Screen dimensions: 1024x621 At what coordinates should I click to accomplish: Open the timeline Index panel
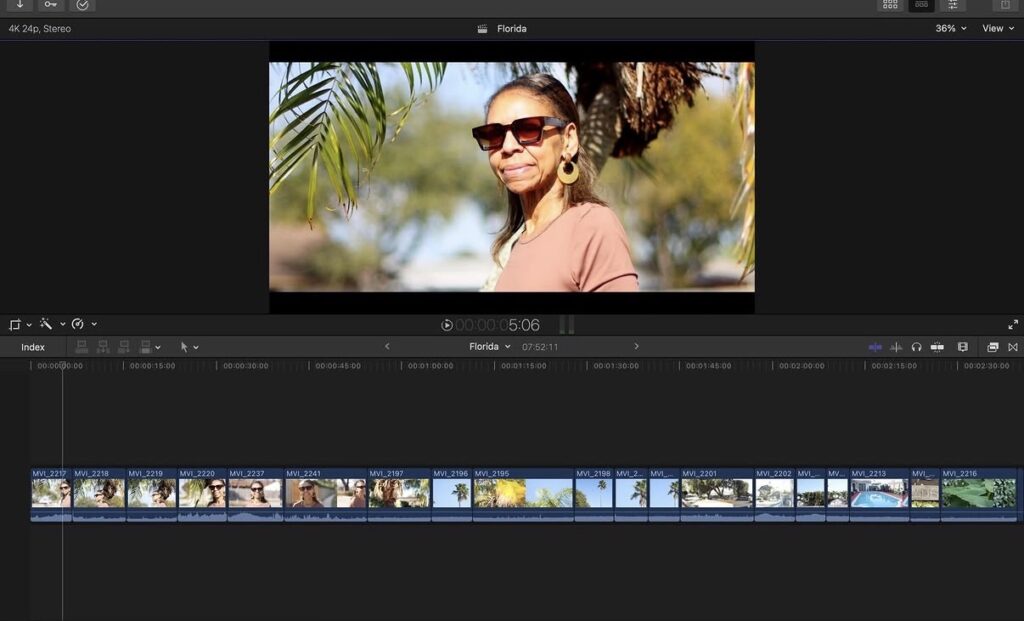[x=33, y=347]
